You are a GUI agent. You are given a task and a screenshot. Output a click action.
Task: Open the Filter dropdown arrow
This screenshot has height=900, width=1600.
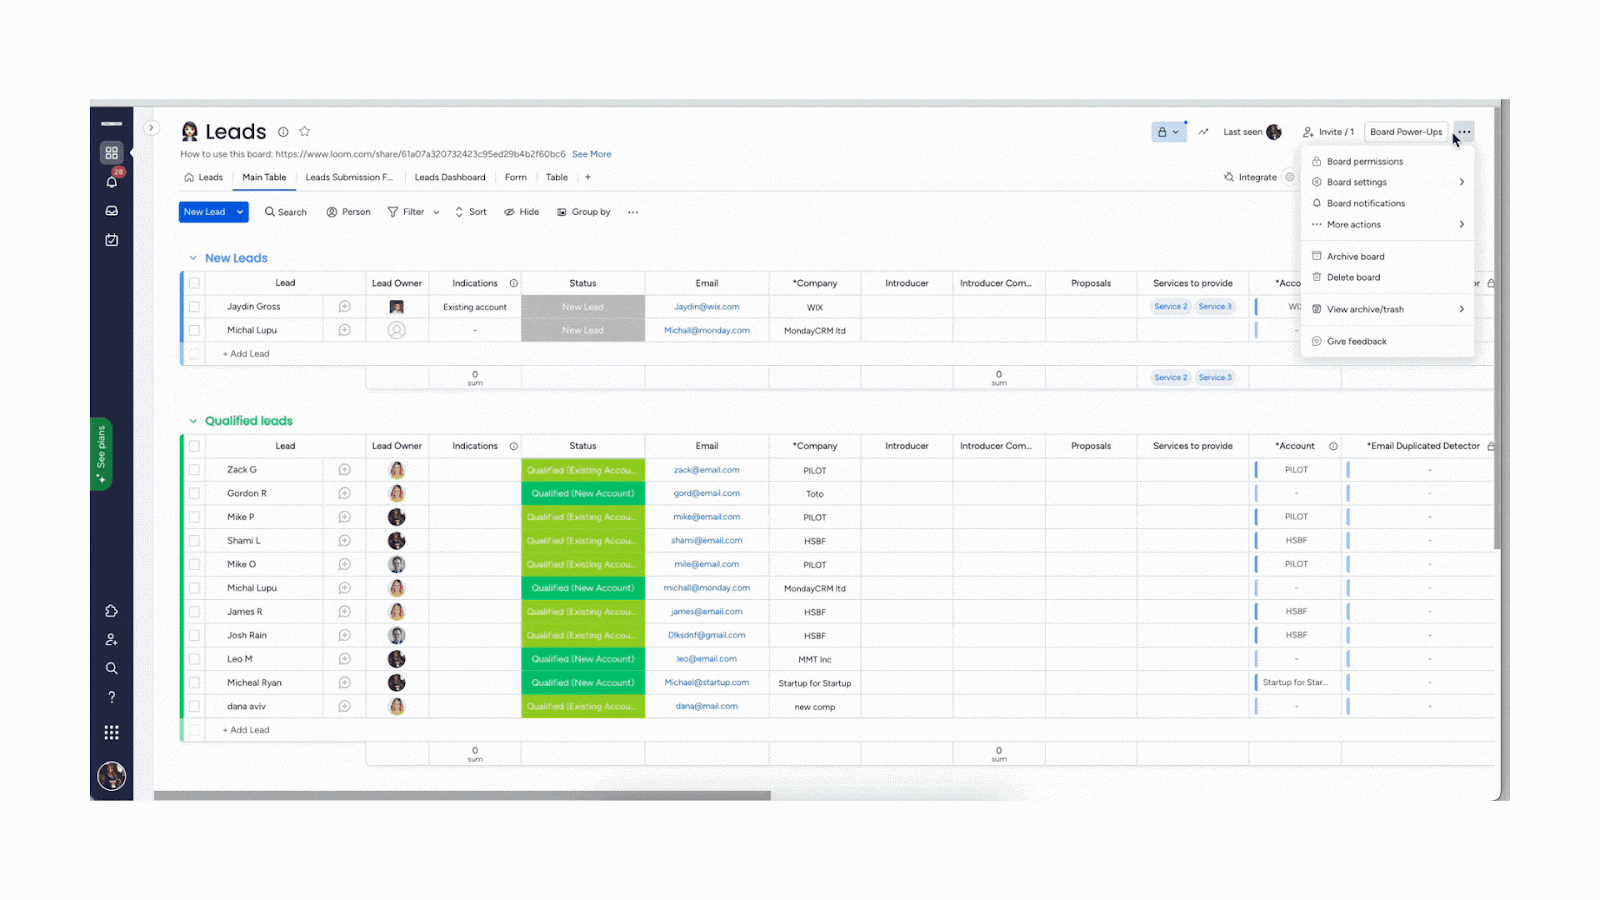coord(436,212)
